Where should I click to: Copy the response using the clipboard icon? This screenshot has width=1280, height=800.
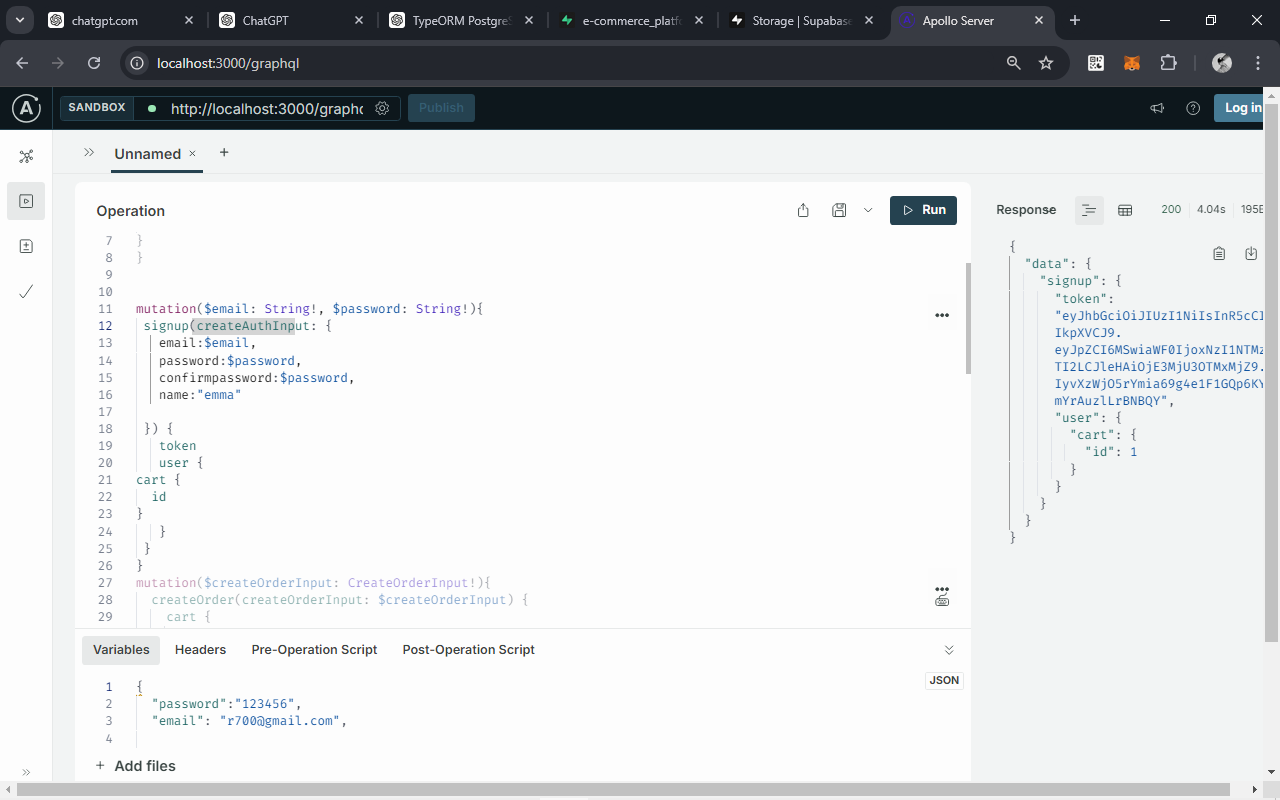pos(1219,253)
